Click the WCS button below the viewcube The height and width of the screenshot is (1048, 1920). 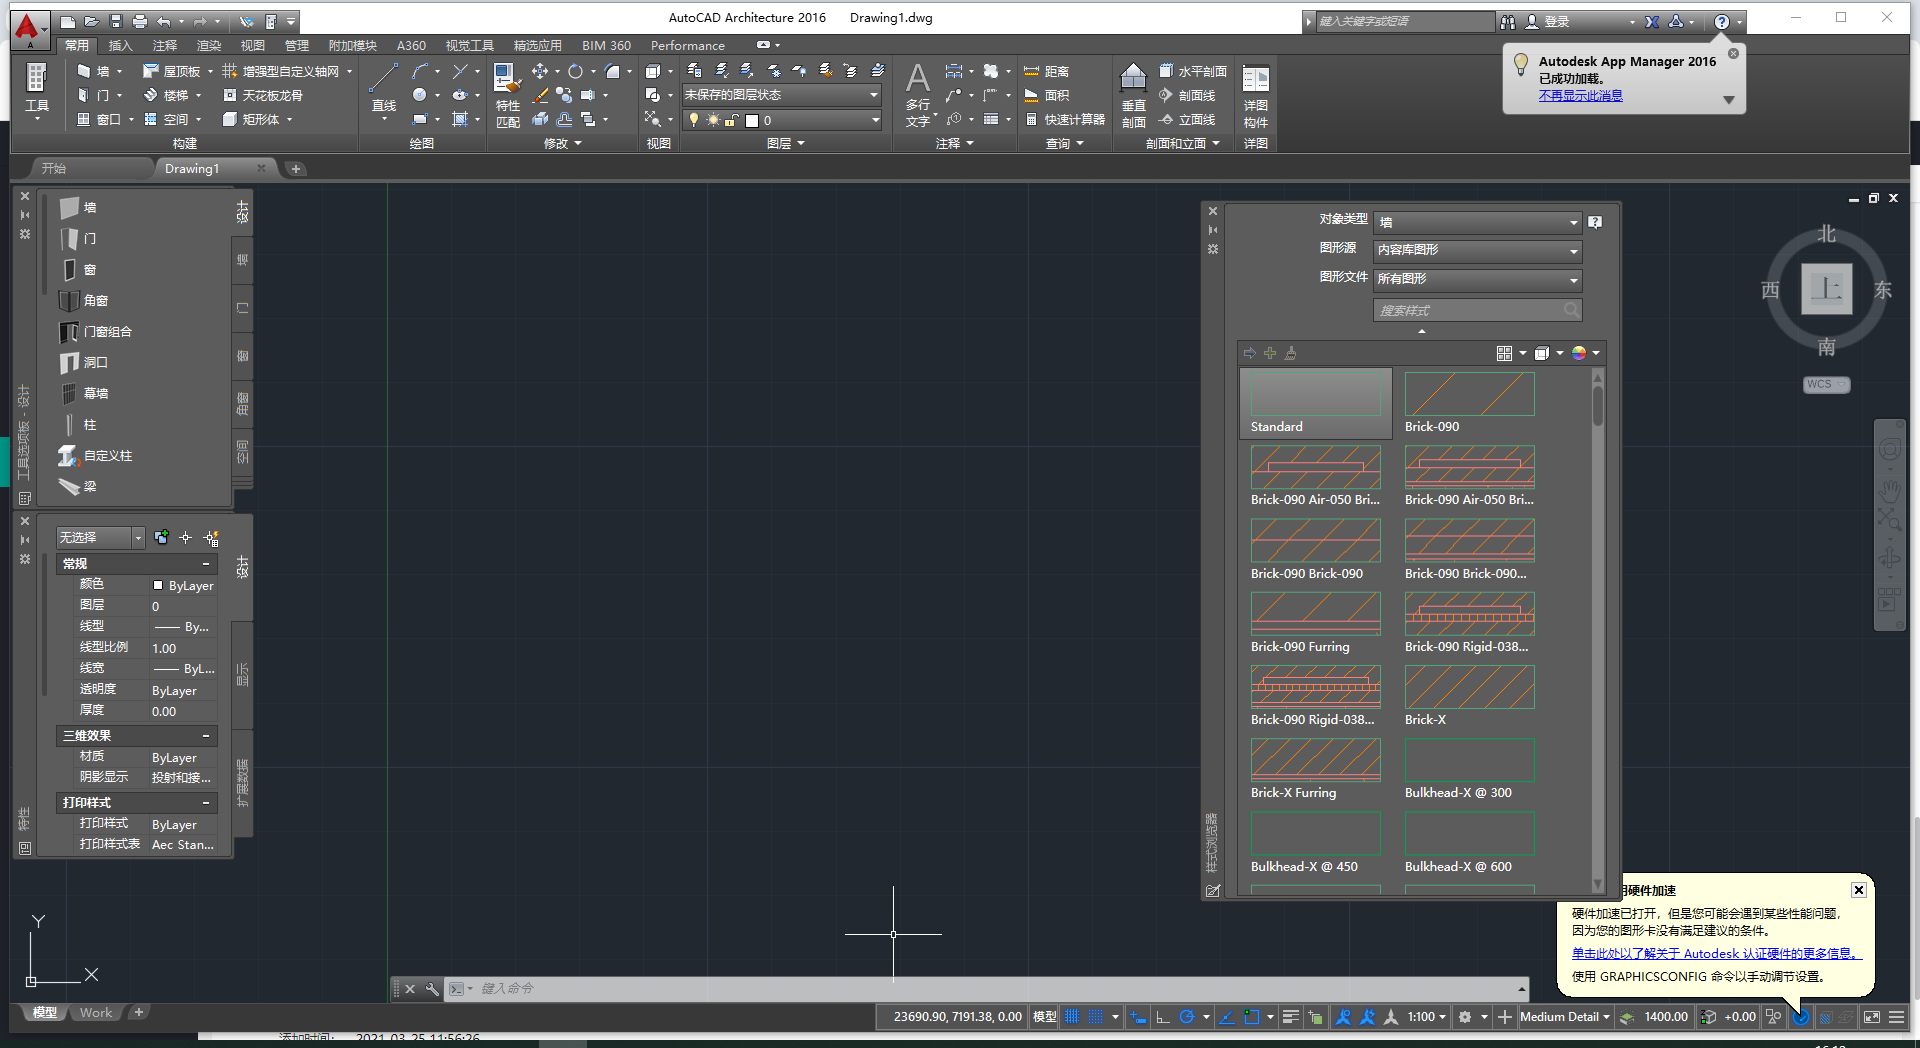(1826, 384)
